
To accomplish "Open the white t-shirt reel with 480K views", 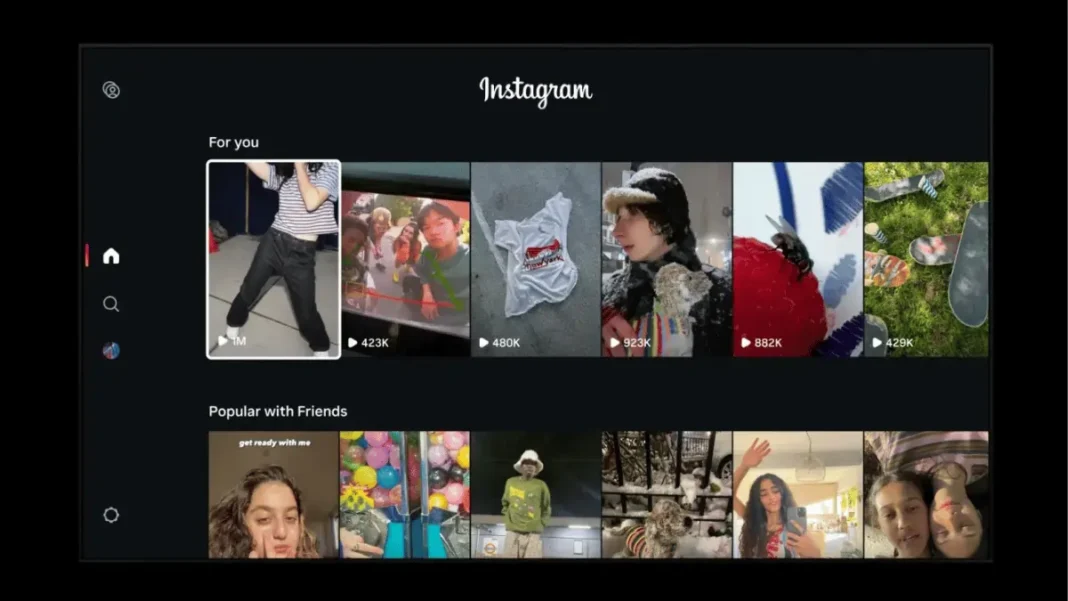I will point(535,258).
